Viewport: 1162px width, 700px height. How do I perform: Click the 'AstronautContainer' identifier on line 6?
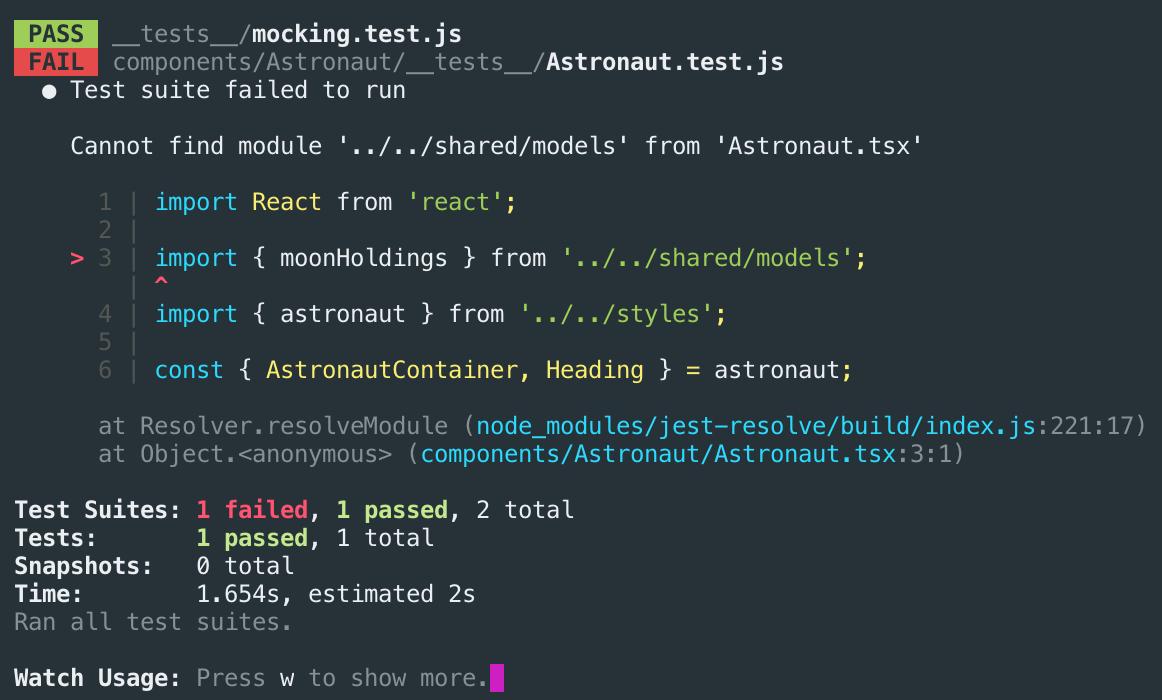pos(391,370)
